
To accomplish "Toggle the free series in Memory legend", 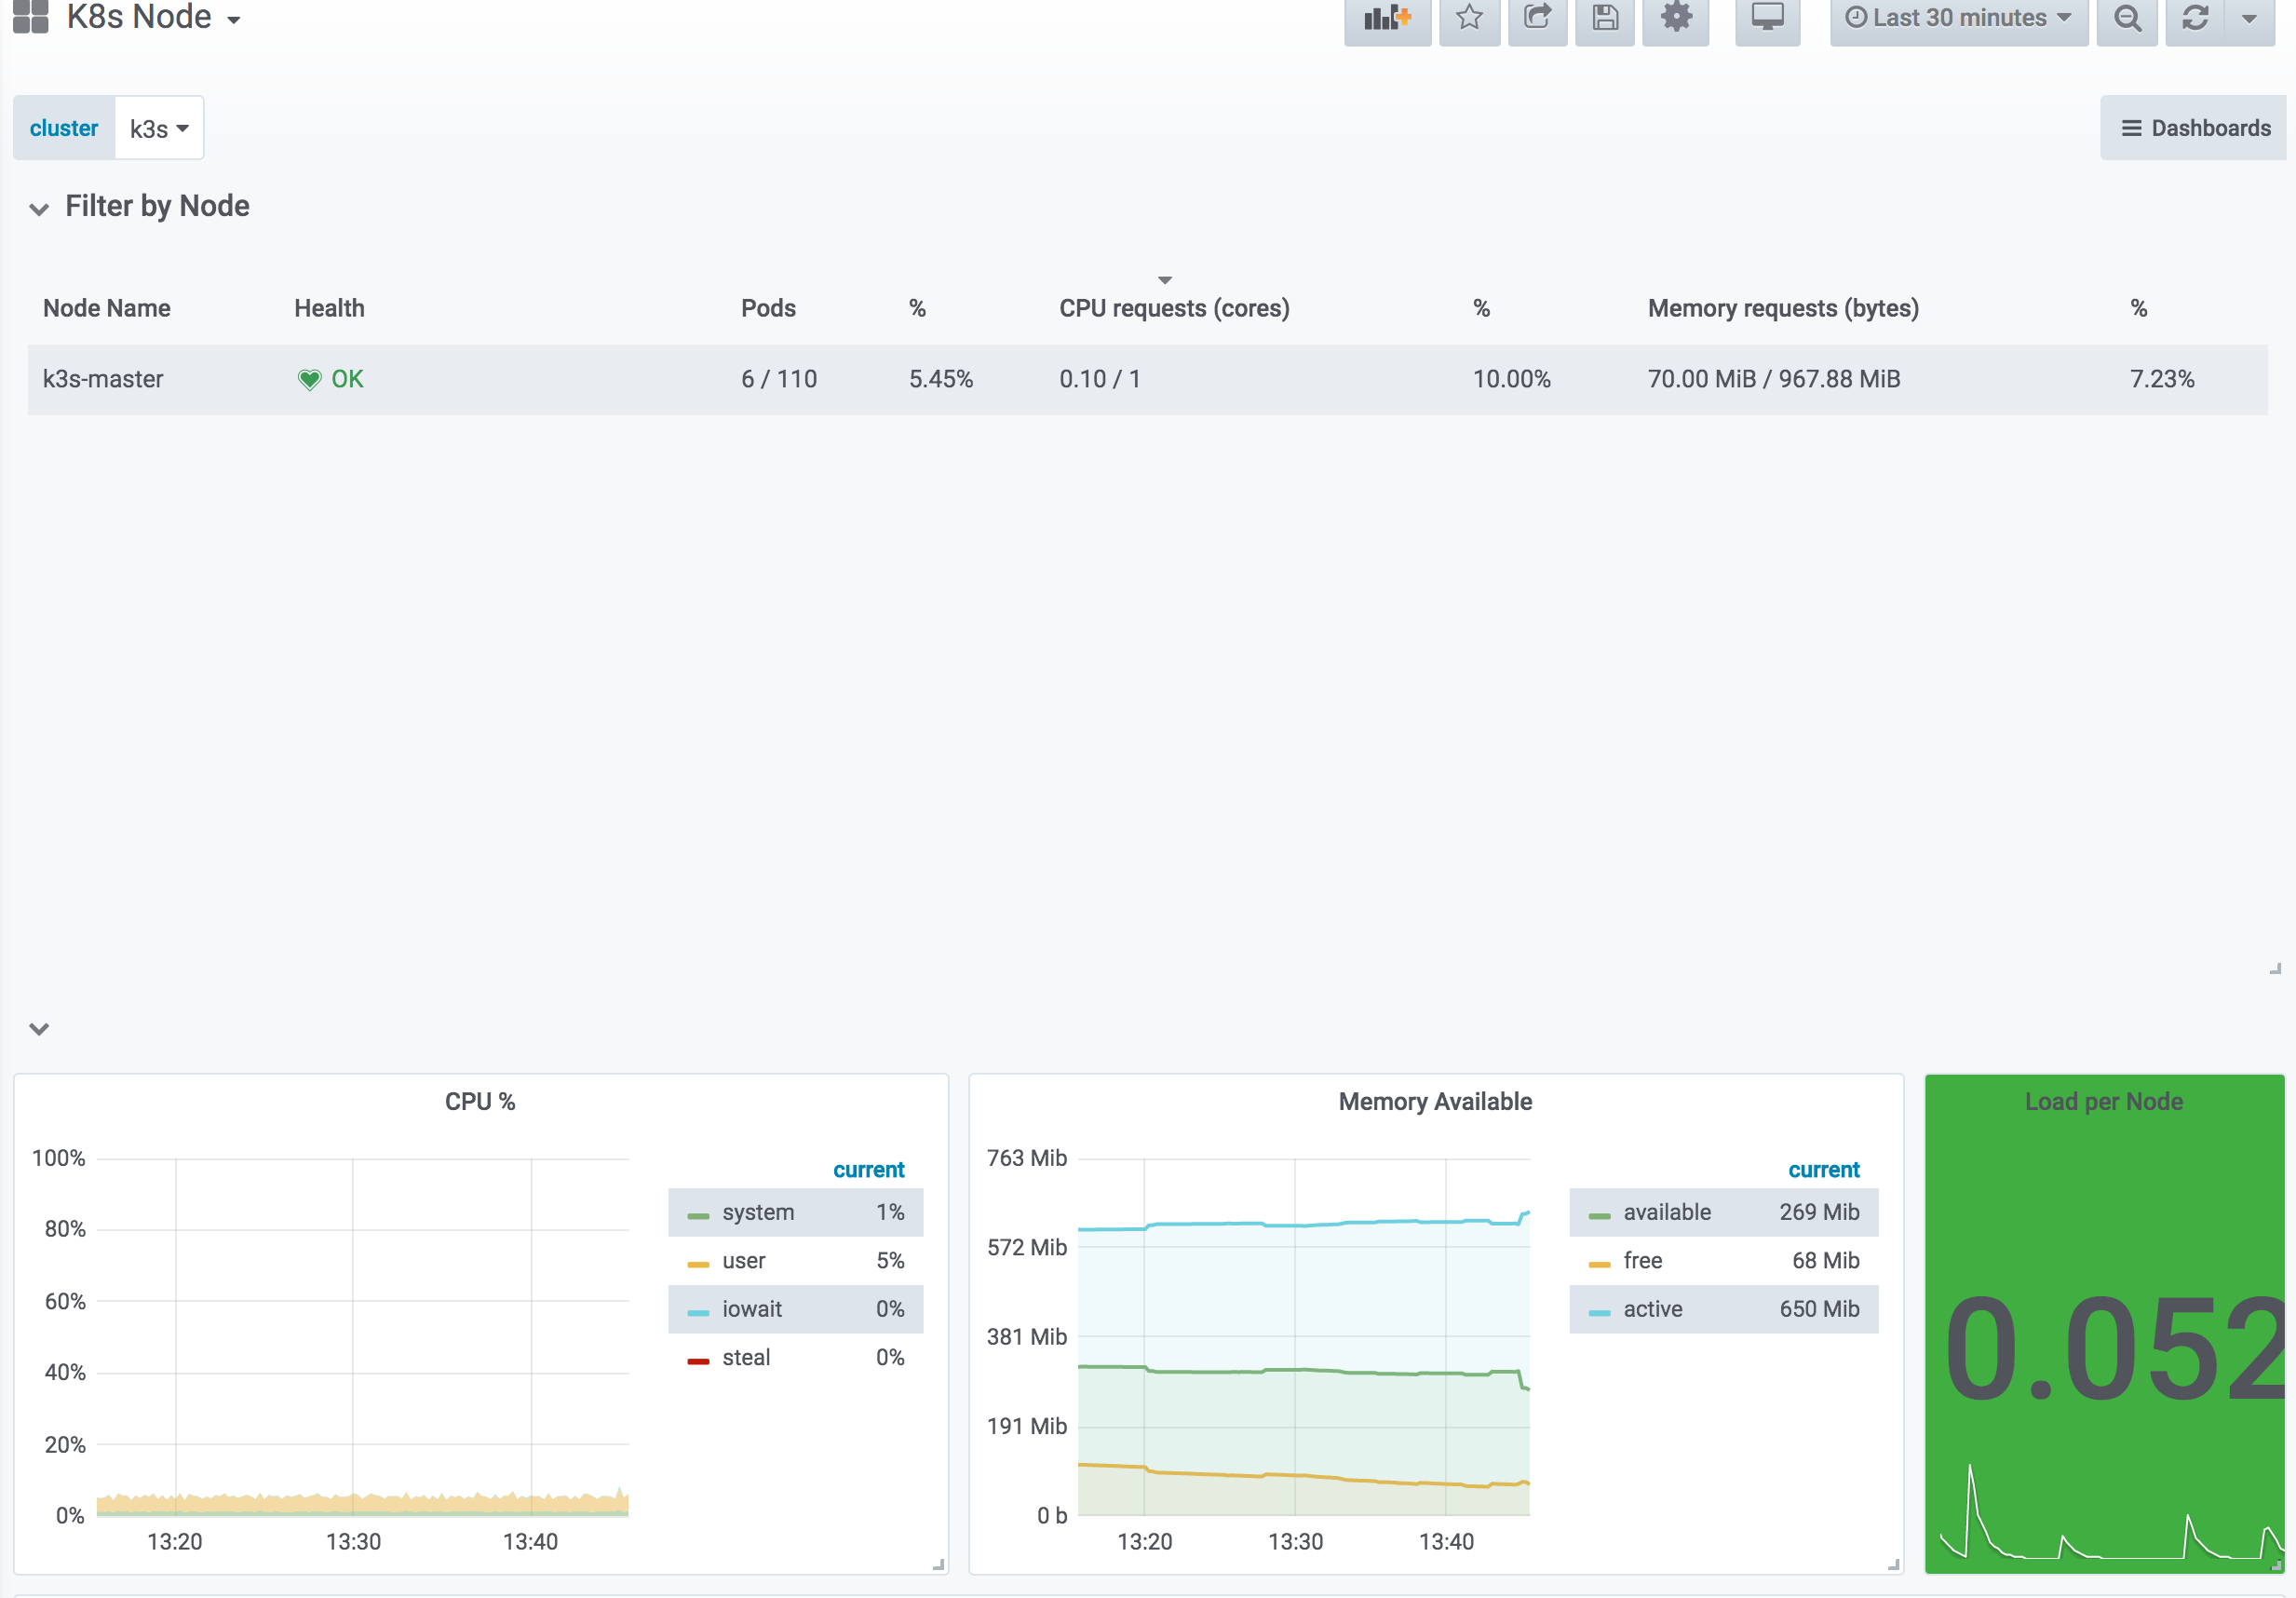I will click(x=1643, y=1261).
